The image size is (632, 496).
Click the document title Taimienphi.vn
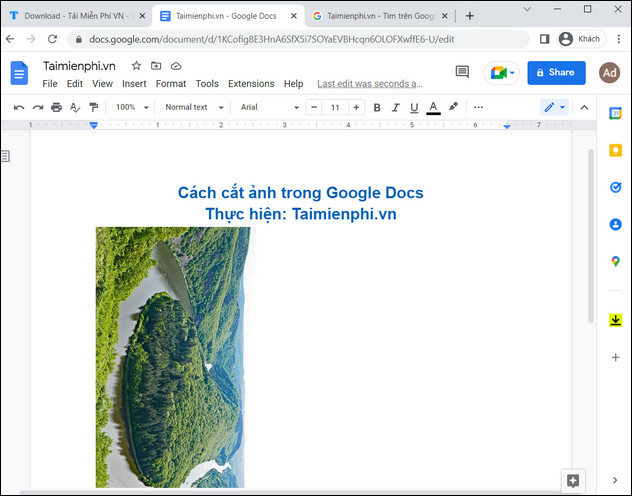coord(79,66)
